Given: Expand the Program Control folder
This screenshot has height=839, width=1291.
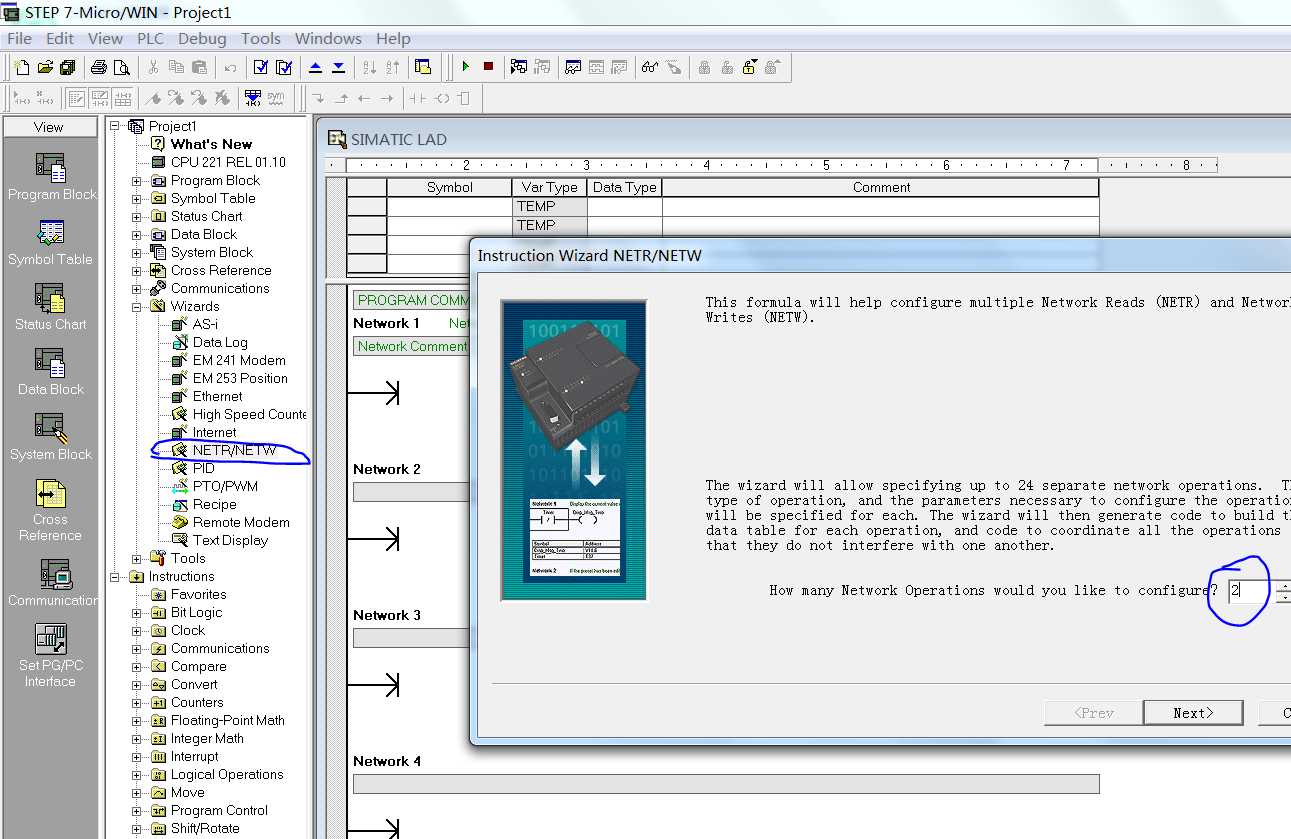Looking at the screenshot, I should (137, 811).
